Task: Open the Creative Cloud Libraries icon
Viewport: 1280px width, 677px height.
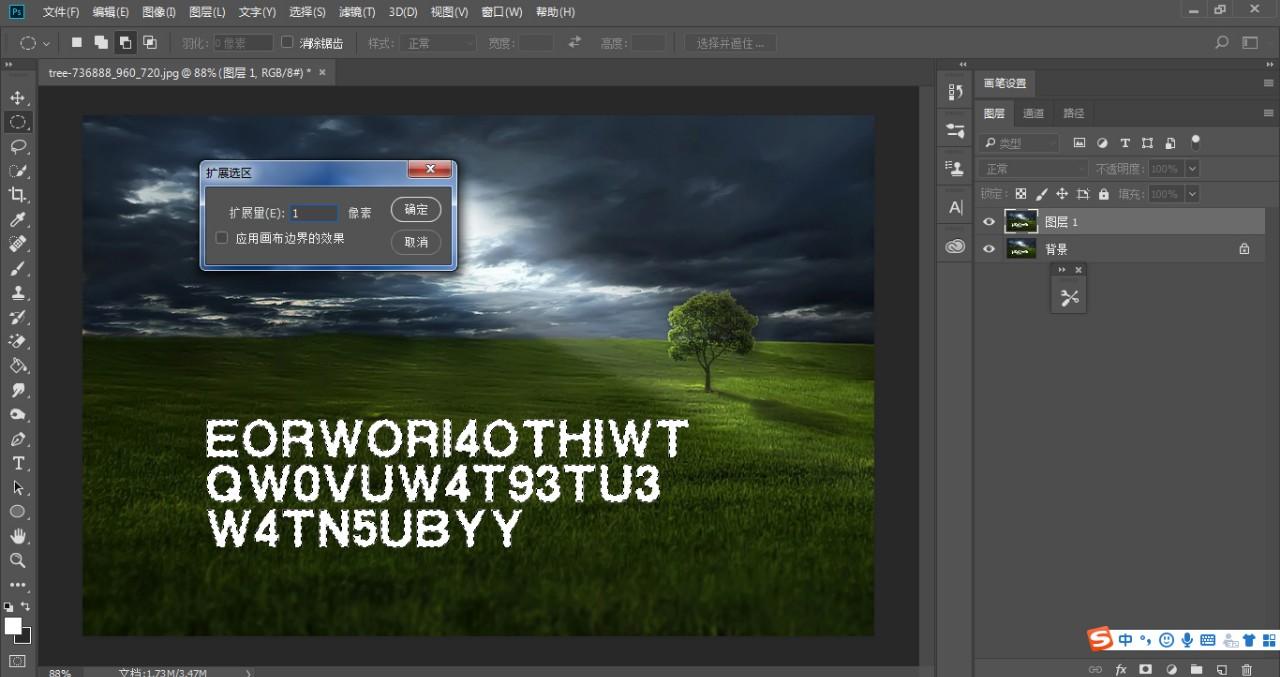Action: [x=955, y=246]
